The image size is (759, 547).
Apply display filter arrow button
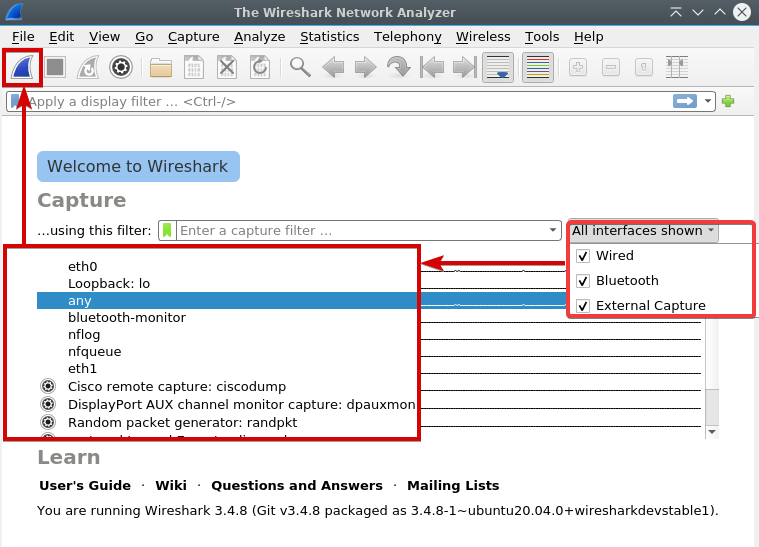685,101
